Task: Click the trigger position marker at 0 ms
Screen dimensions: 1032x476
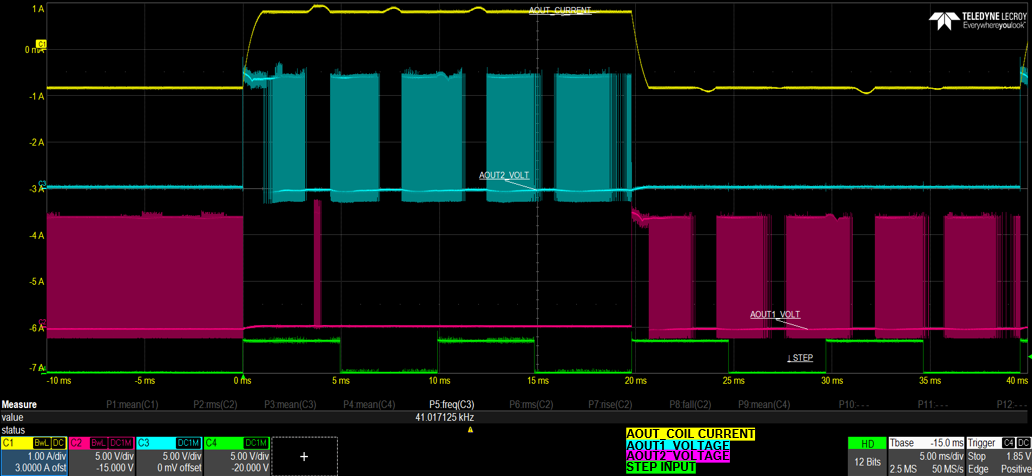Action: point(244,377)
